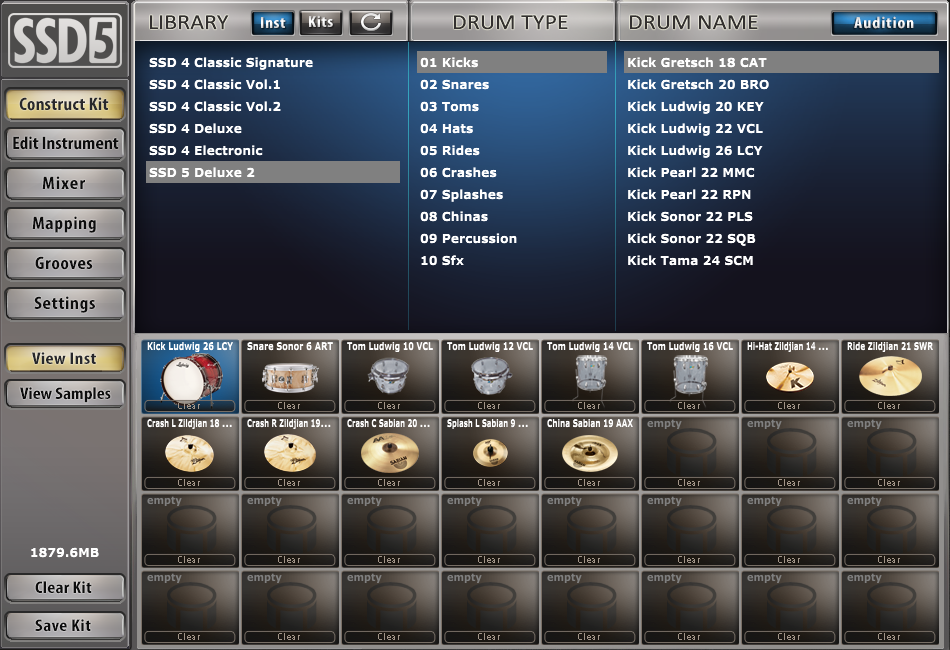The image size is (950, 650).
Task: Choose 03 Toms drum type
Action: click(512, 107)
